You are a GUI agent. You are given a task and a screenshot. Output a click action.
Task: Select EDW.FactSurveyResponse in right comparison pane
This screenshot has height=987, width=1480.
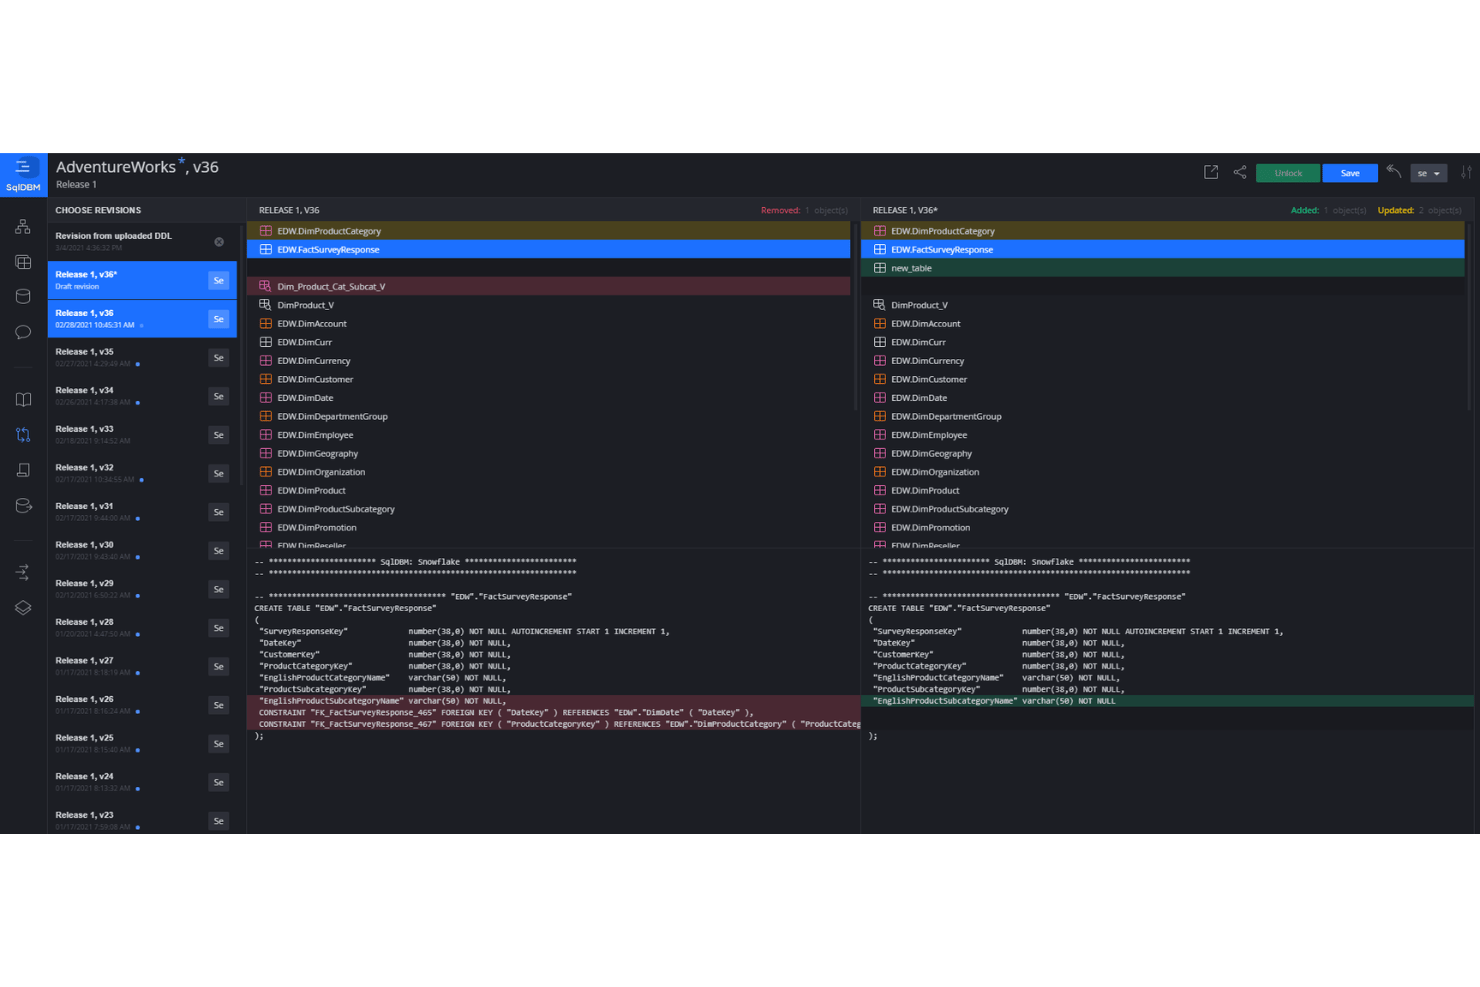[1163, 249]
